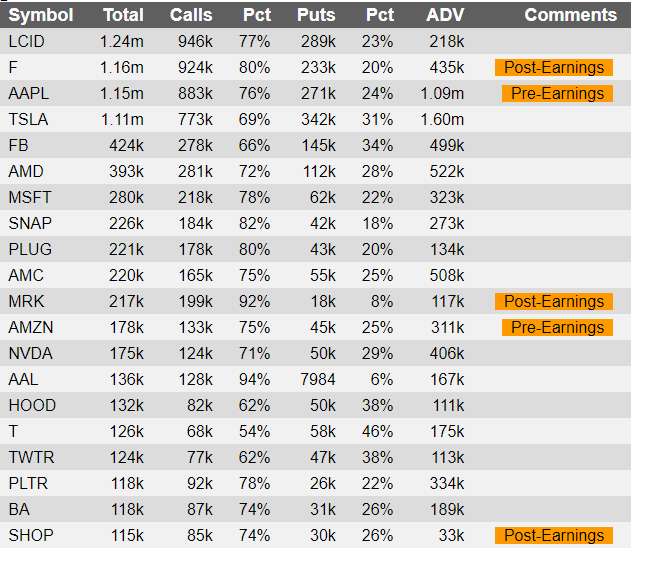
Task: Select the HOOD symbol cell
Action: point(32,406)
